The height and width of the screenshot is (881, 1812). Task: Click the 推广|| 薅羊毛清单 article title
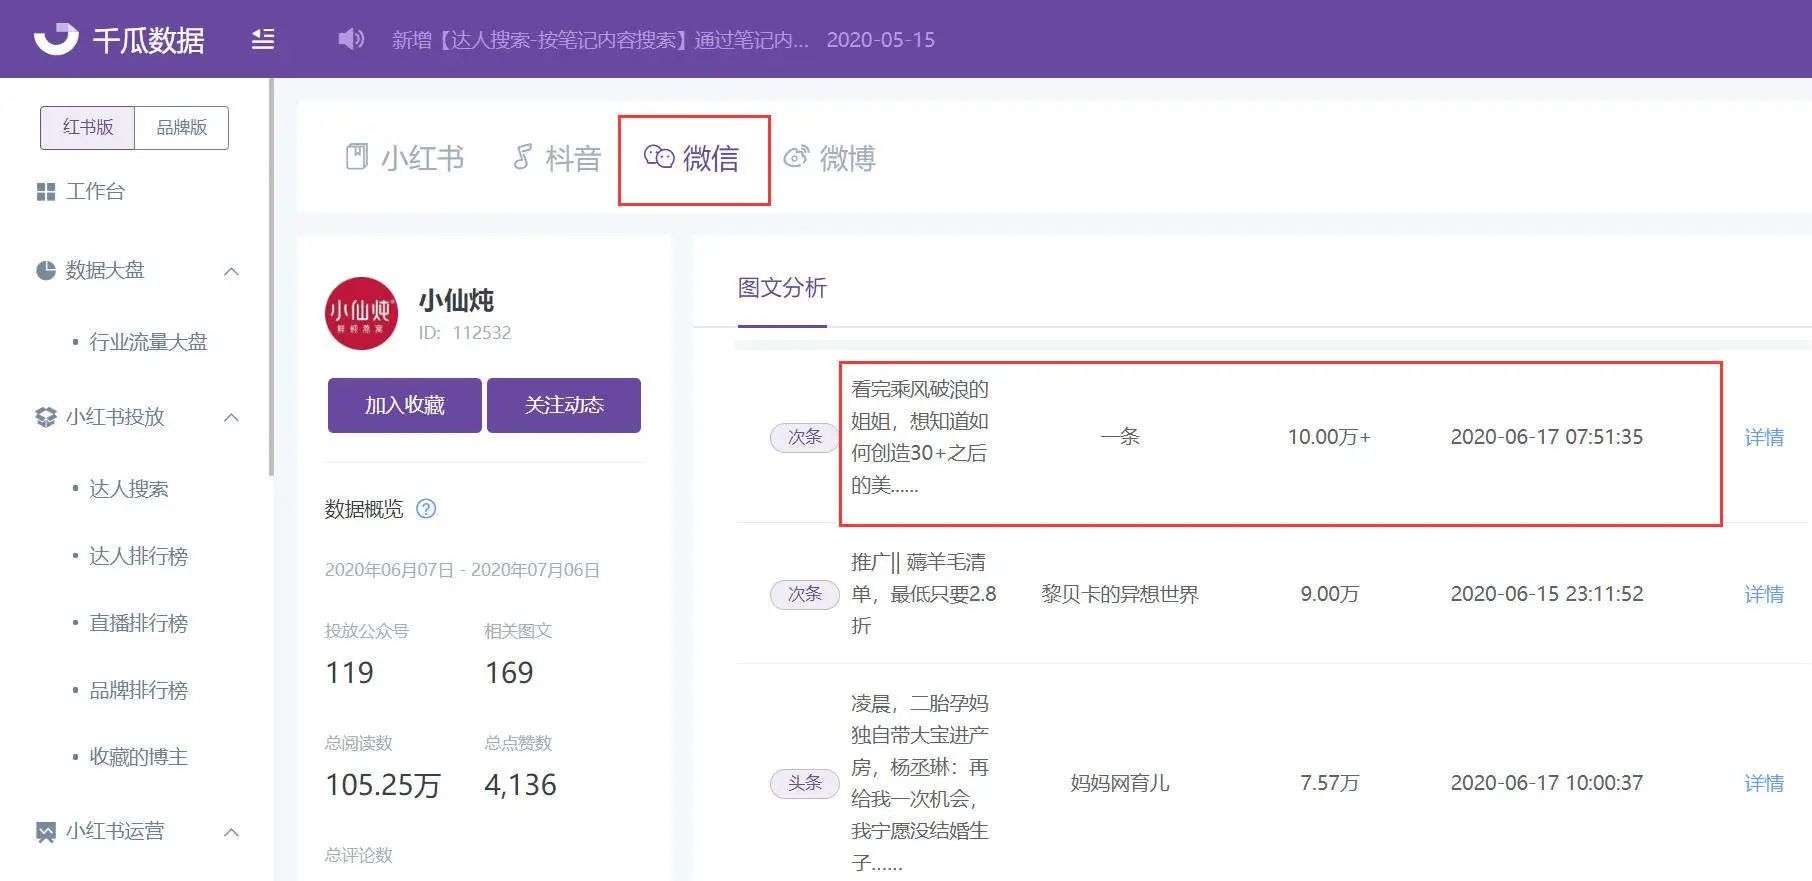[923, 594]
